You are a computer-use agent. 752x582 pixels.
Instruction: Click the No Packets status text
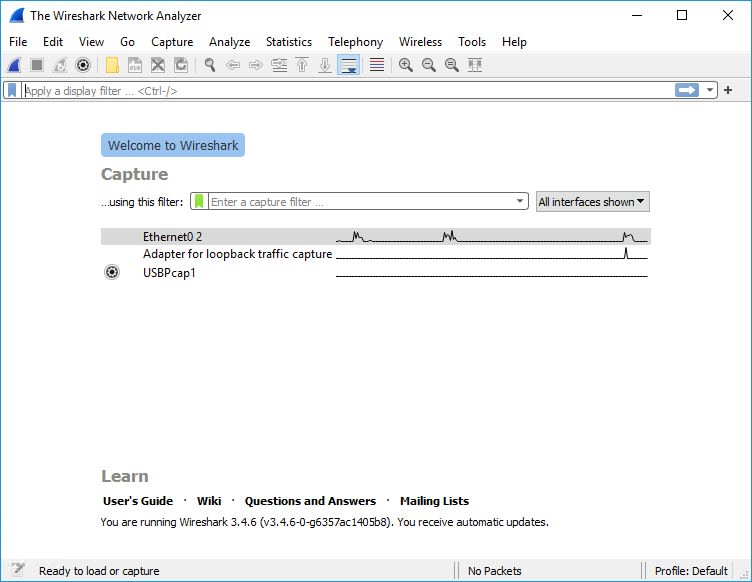tap(494, 570)
